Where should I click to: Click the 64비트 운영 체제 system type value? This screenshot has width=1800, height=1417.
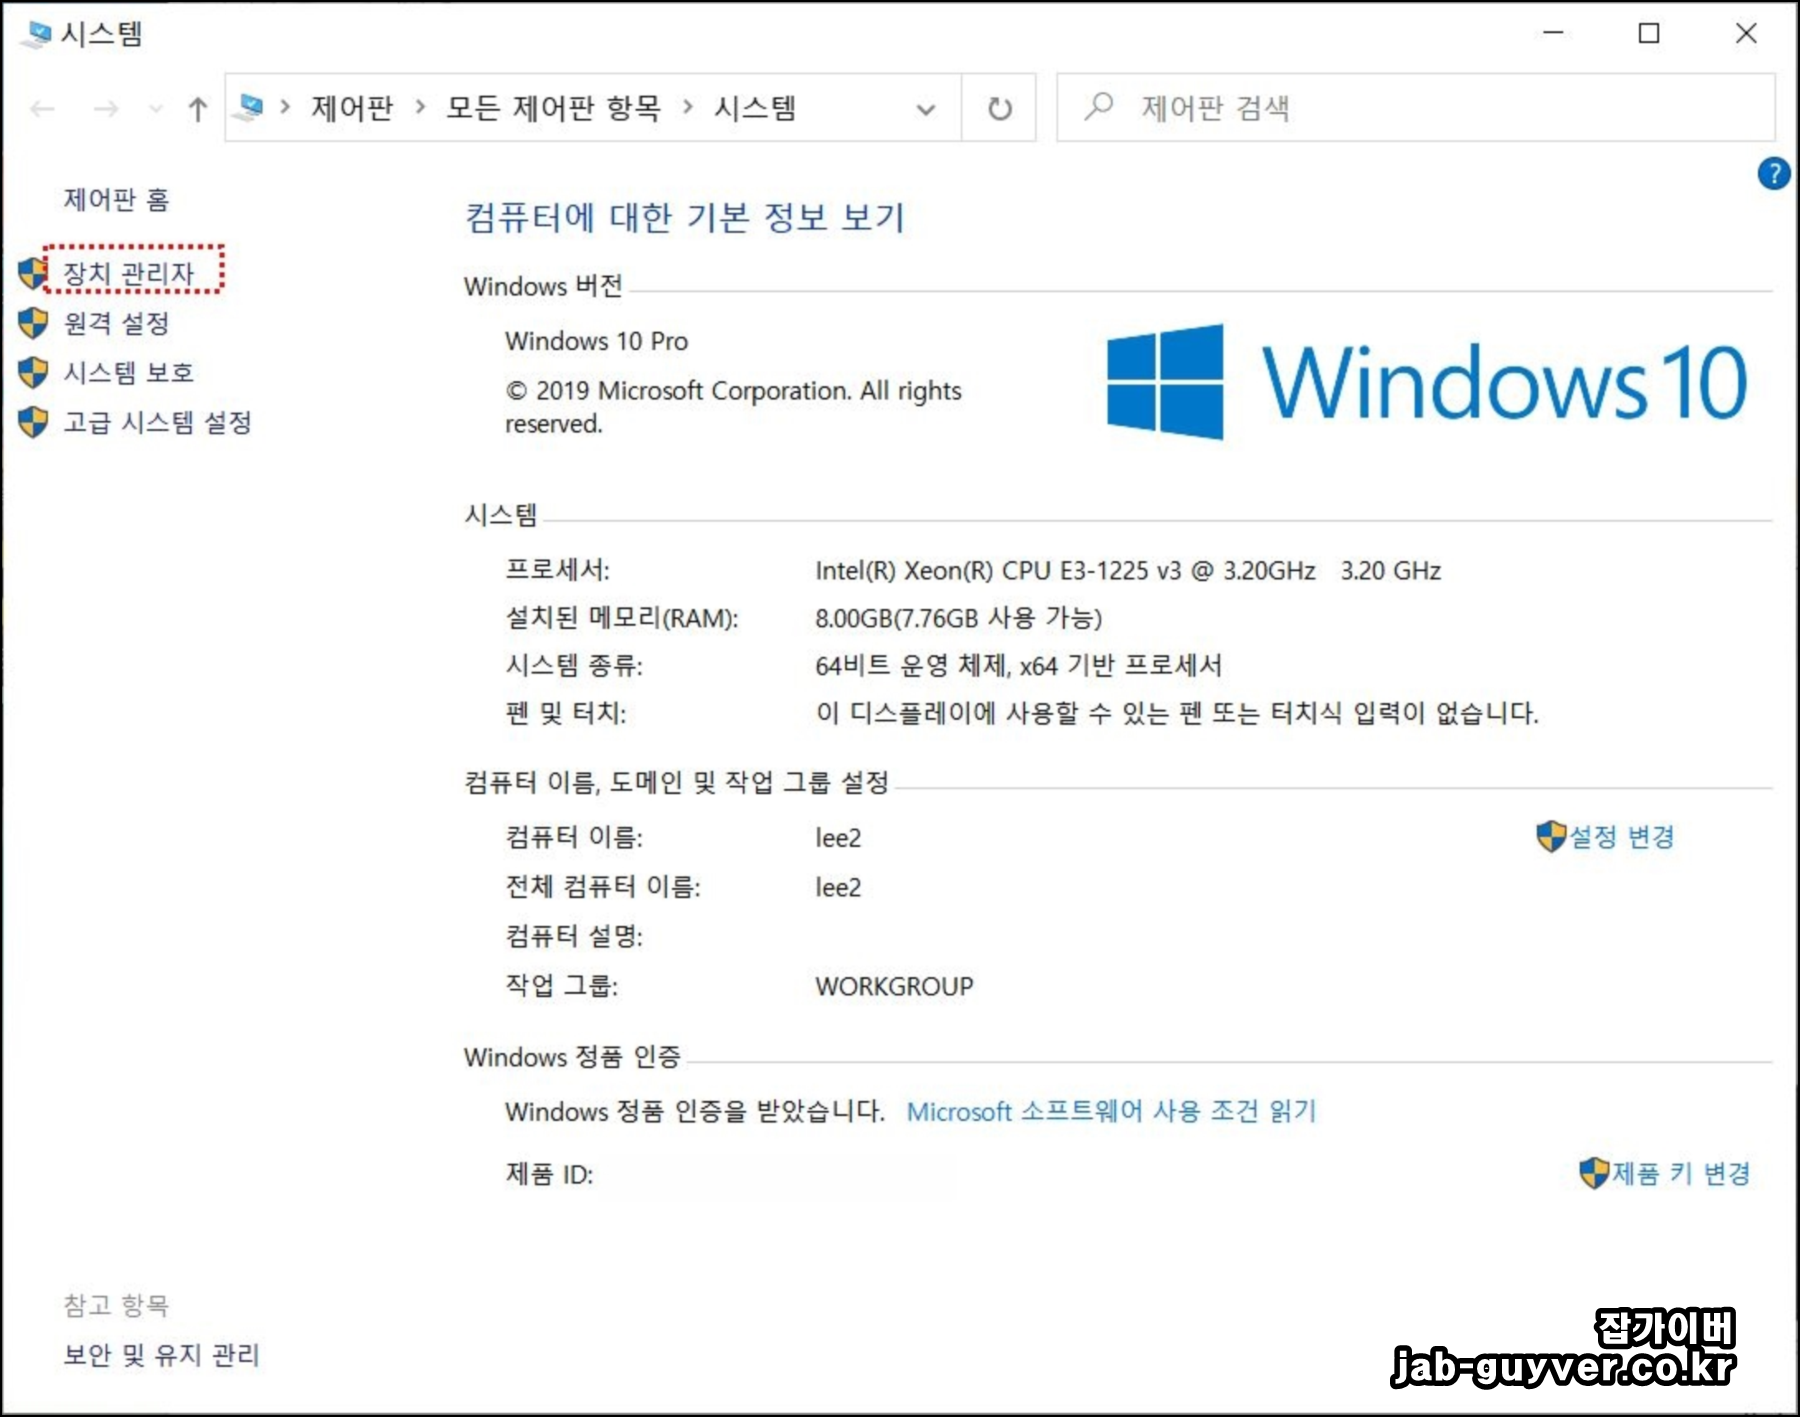coord(1018,666)
